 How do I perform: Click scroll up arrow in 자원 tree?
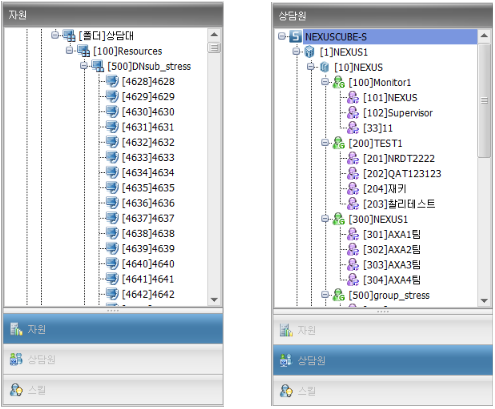tap(214, 34)
